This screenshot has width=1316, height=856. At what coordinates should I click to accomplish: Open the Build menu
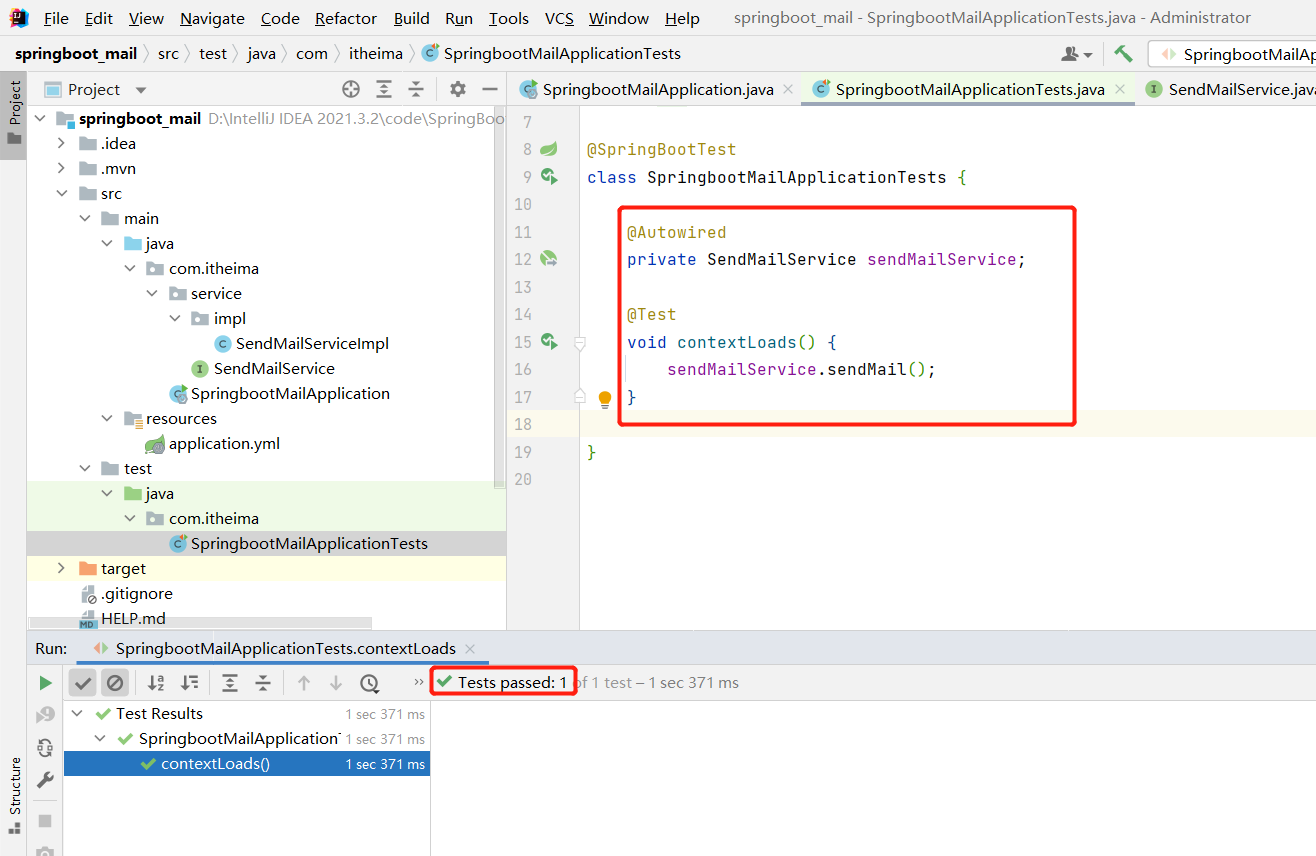point(411,18)
